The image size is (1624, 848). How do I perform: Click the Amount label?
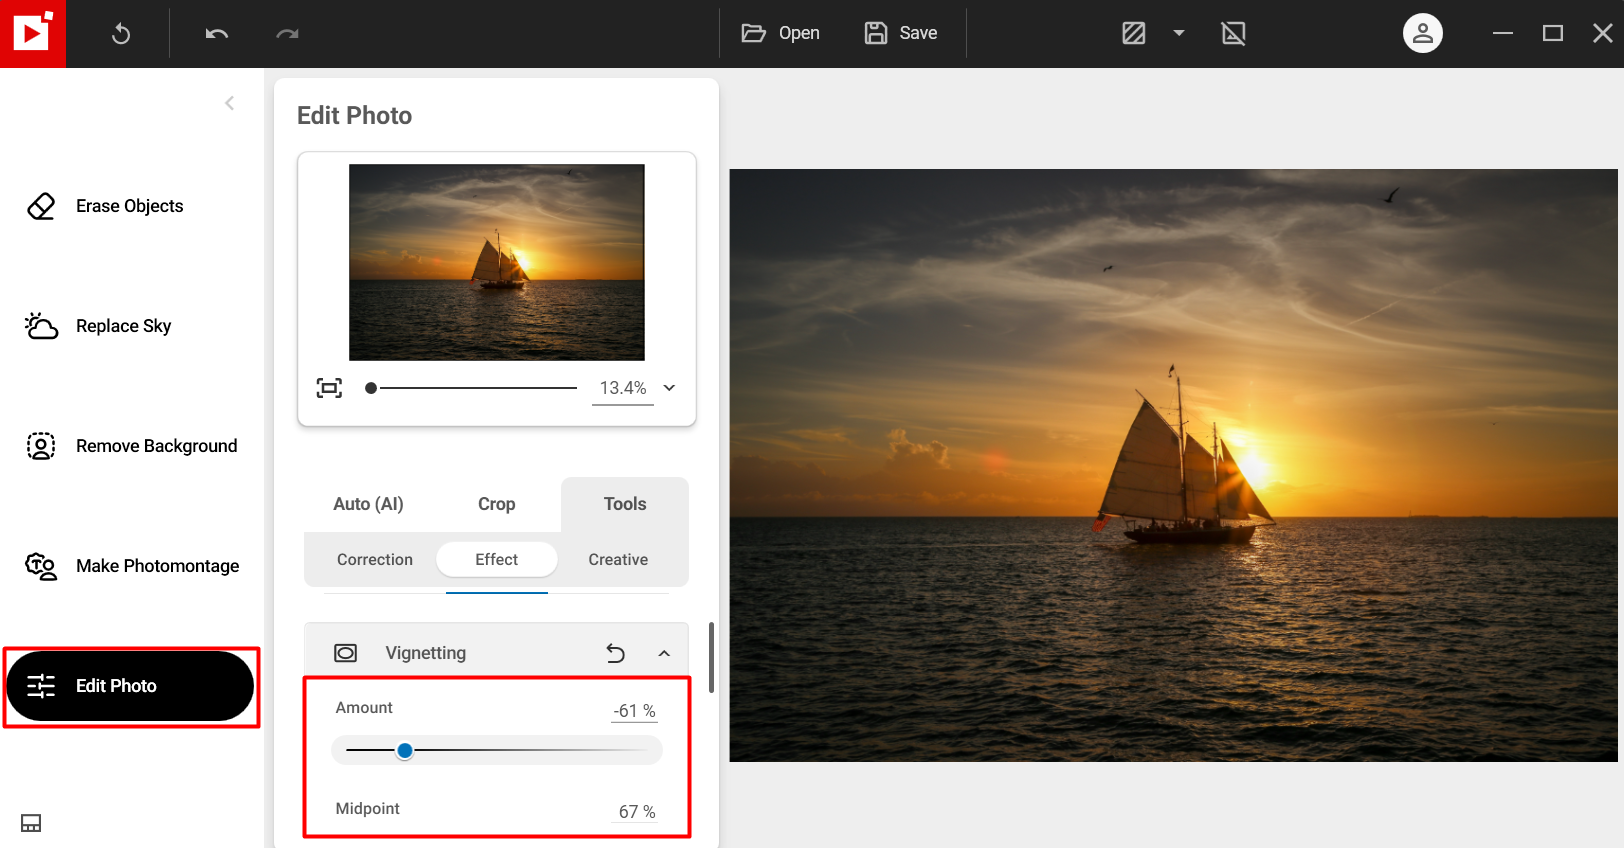(x=364, y=708)
